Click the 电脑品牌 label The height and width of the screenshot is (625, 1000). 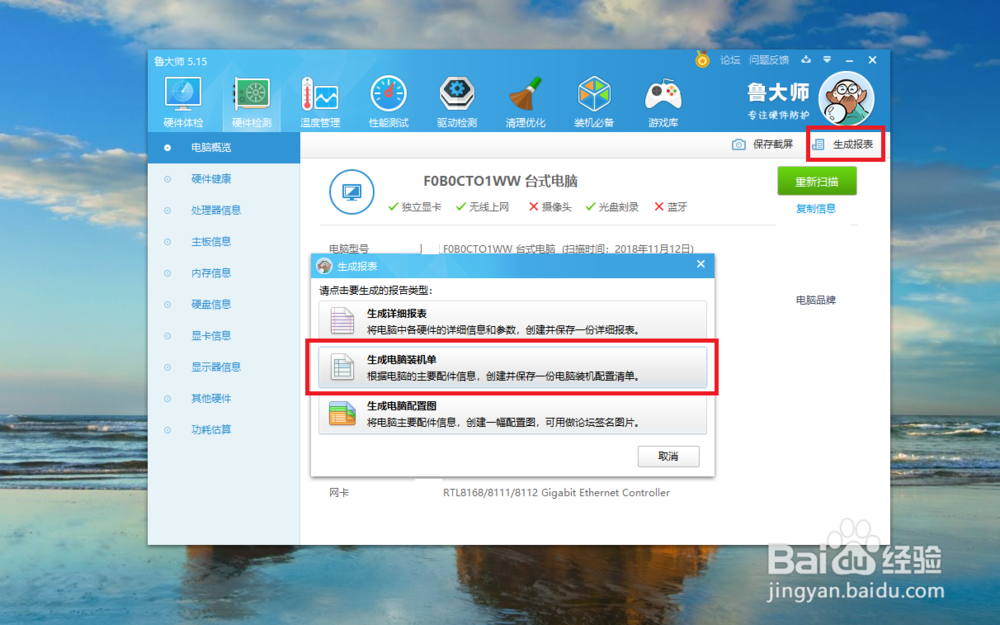point(816,300)
